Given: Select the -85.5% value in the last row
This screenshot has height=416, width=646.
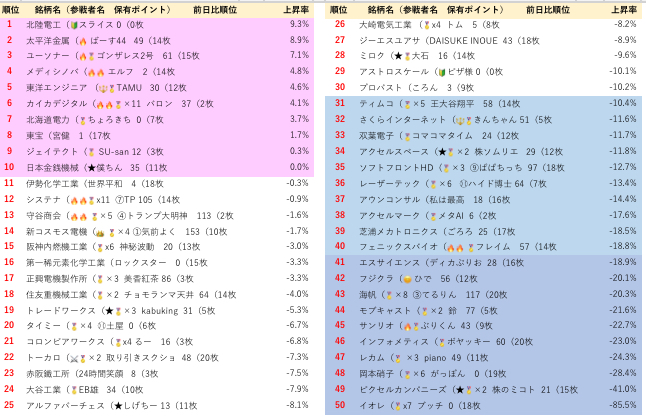Looking at the screenshot, I should (x=622, y=406).
